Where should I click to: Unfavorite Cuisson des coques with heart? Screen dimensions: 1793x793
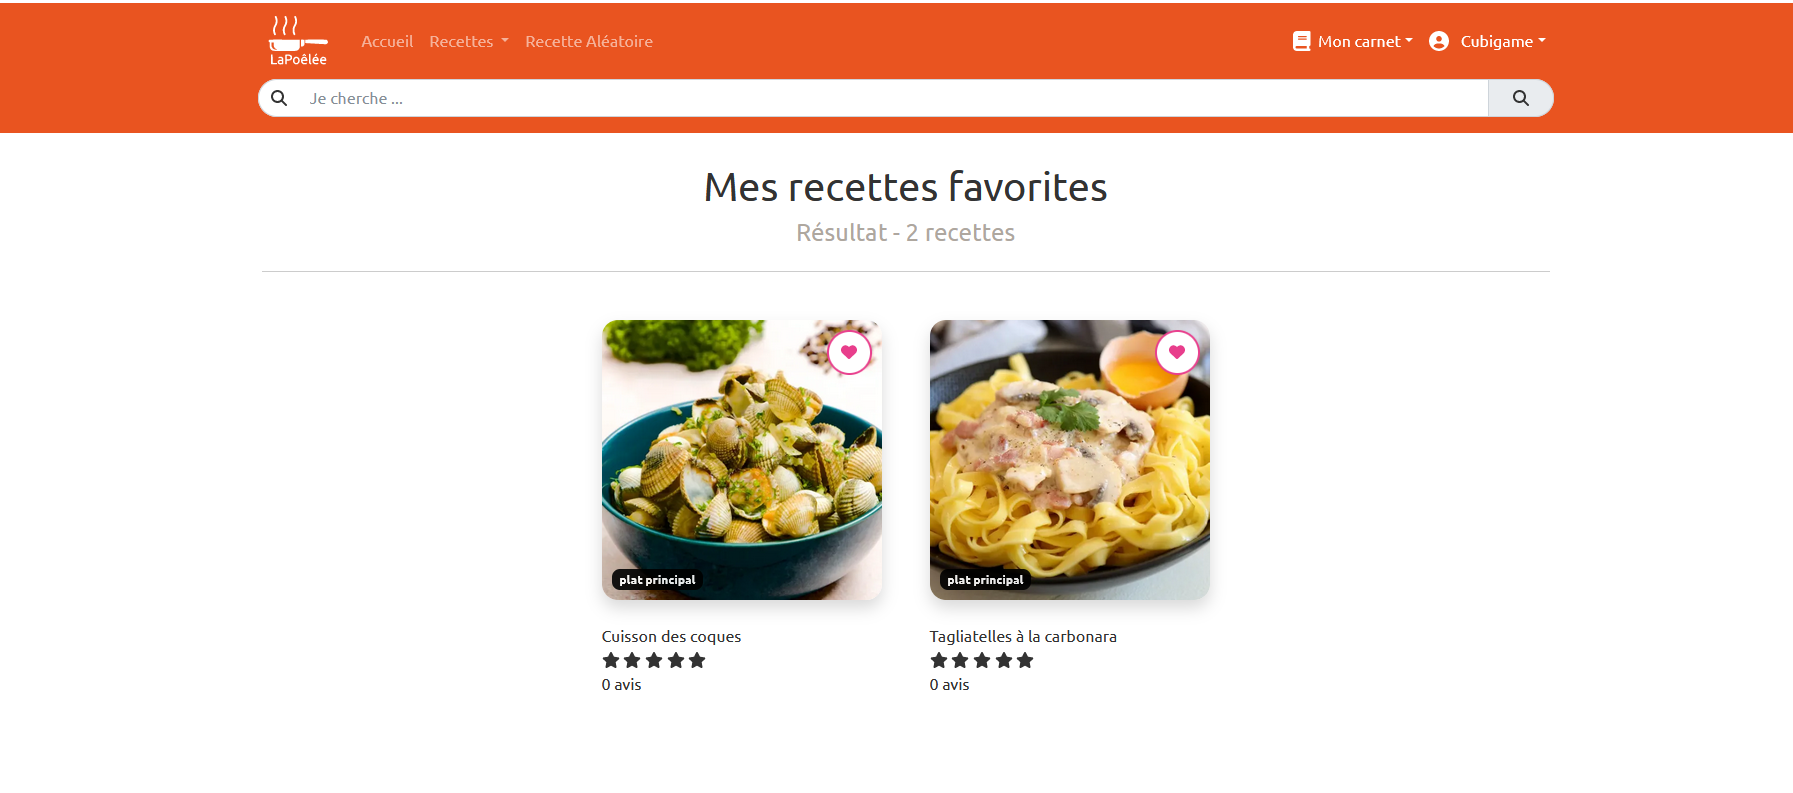[x=849, y=352]
